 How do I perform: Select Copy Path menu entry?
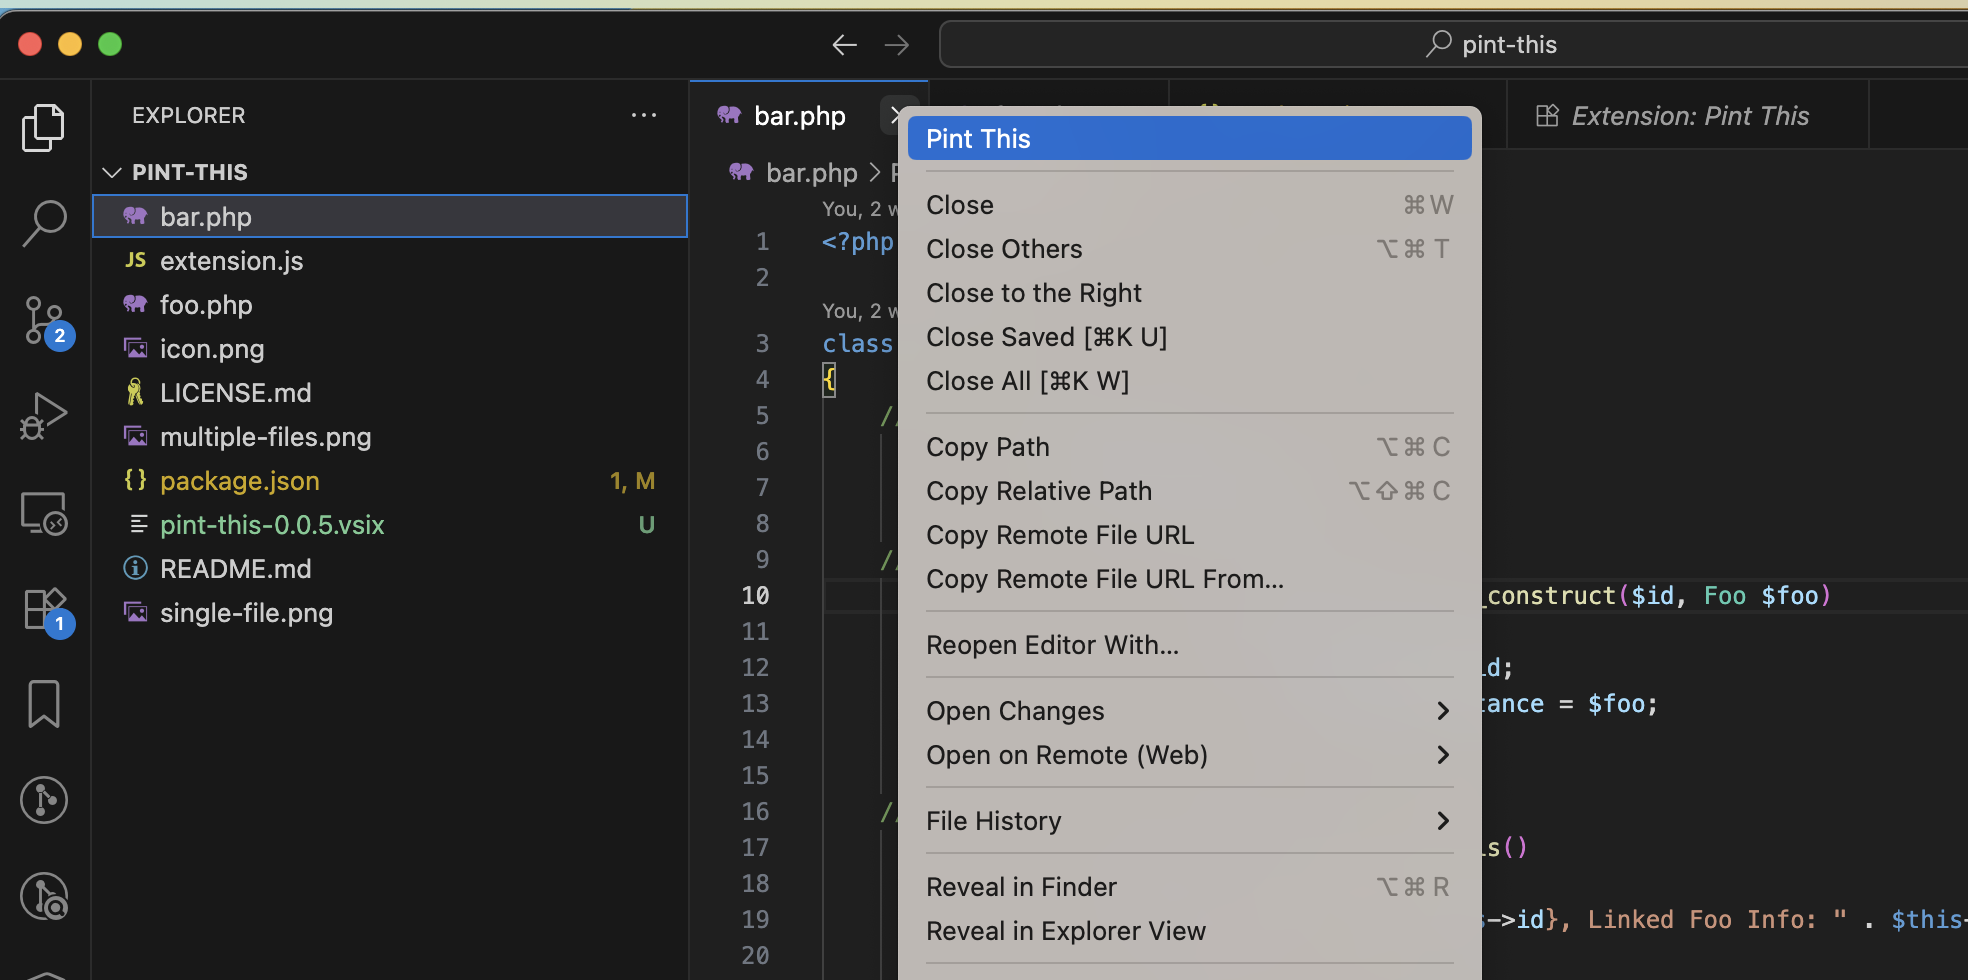1189,447
